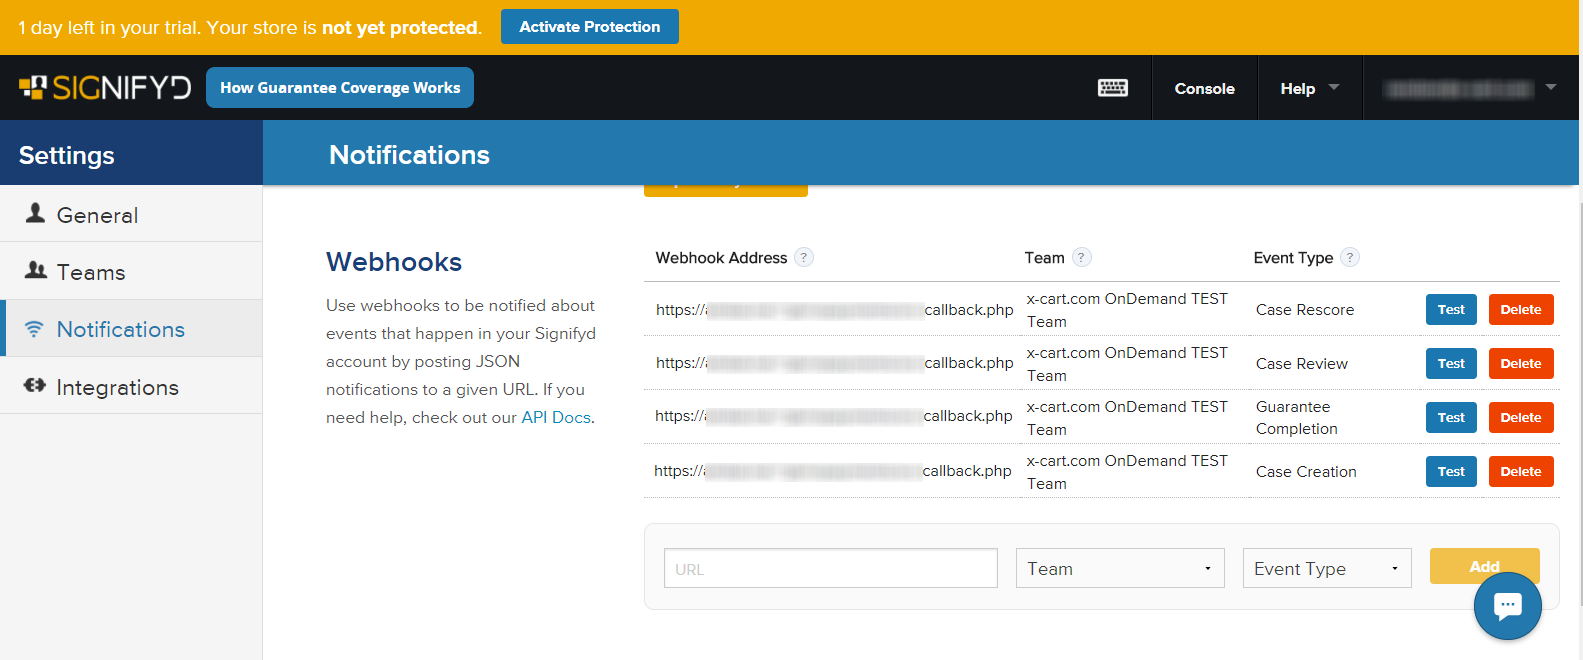Click the Case Rescore row webhook URL
This screenshot has height=660, width=1583.
pos(835,310)
